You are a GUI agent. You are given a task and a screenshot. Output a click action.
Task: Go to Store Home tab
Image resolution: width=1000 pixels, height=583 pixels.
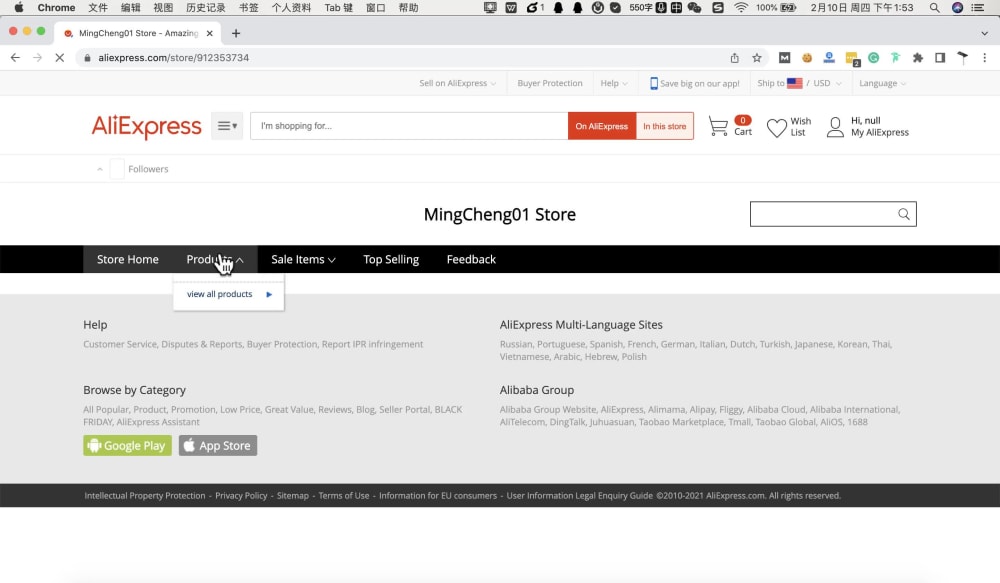pyautogui.click(x=128, y=259)
